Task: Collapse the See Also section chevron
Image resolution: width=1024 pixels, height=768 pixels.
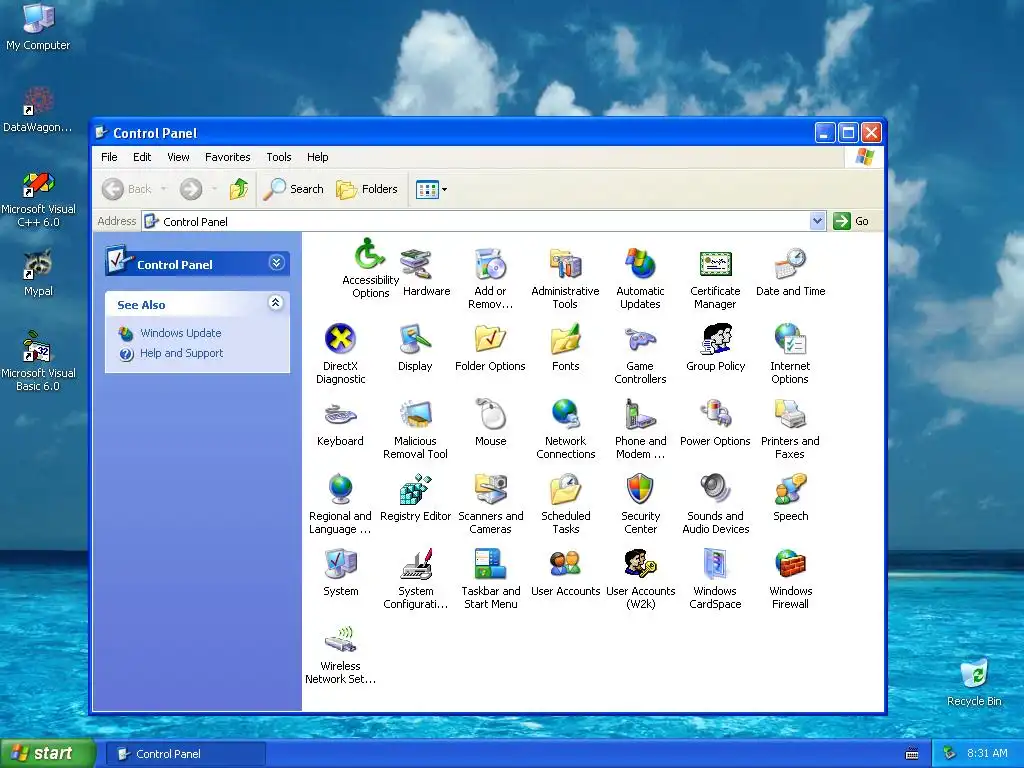Action: coord(276,302)
